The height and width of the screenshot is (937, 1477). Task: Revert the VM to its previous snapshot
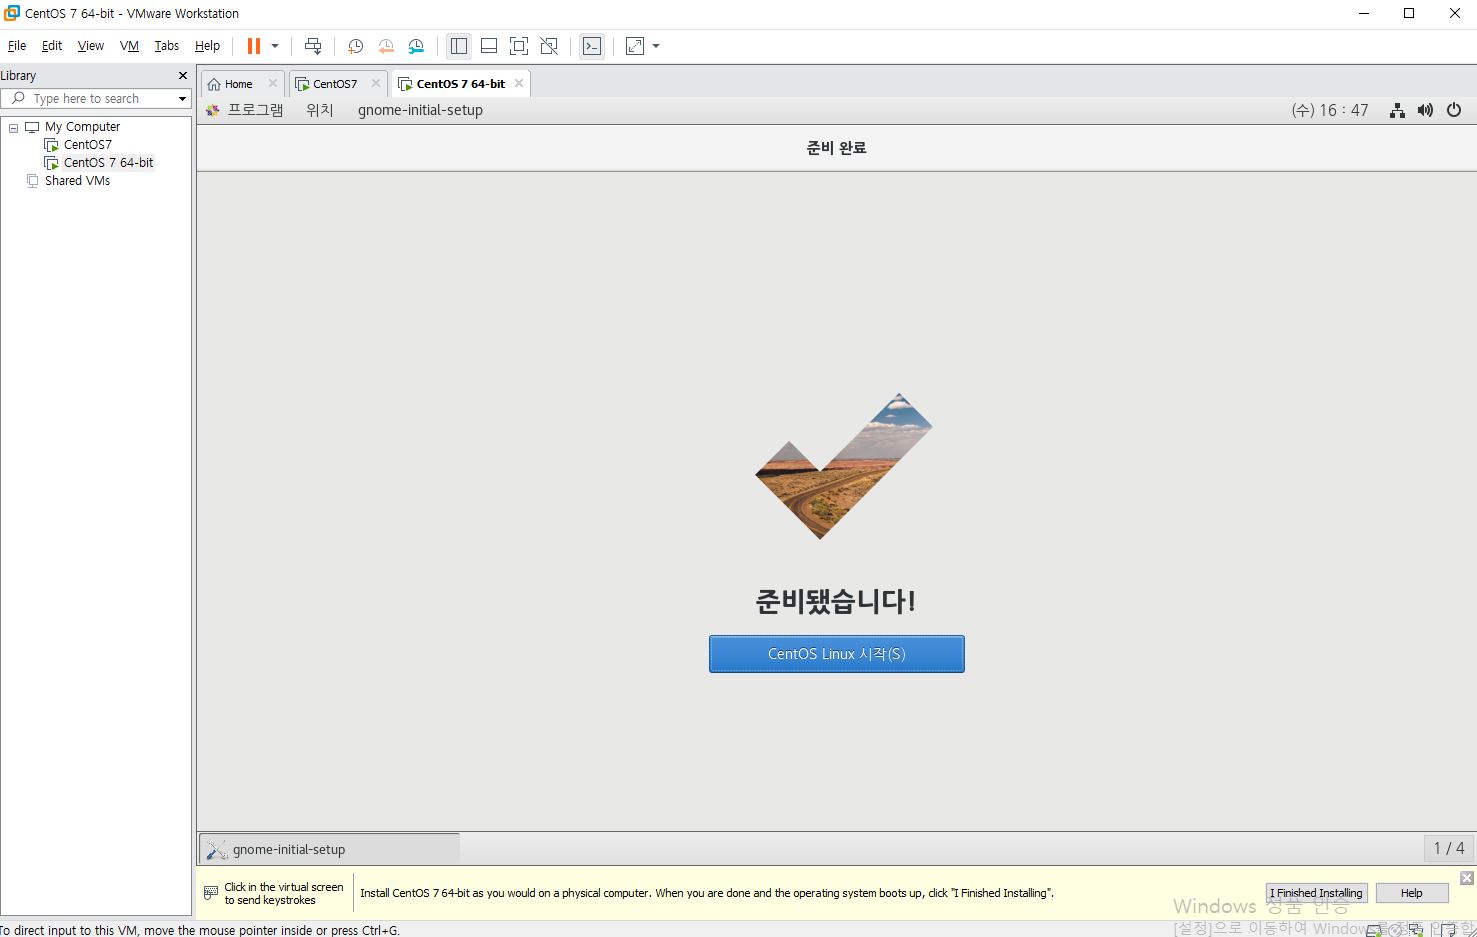click(386, 46)
